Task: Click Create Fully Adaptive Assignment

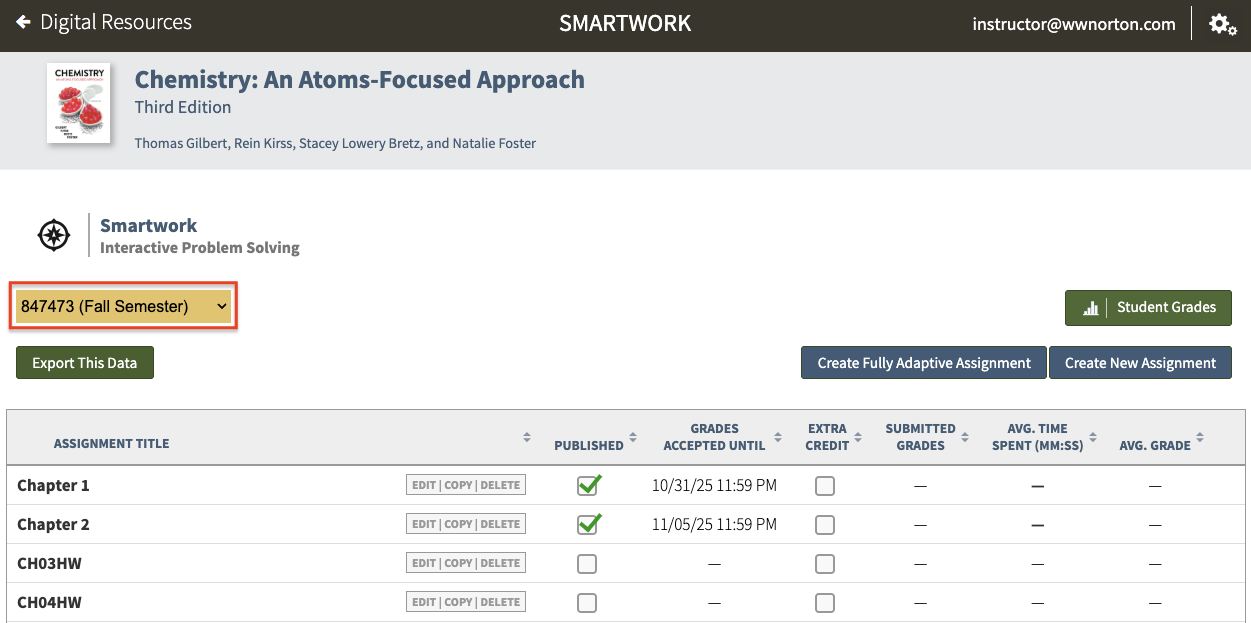Action: point(924,363)
